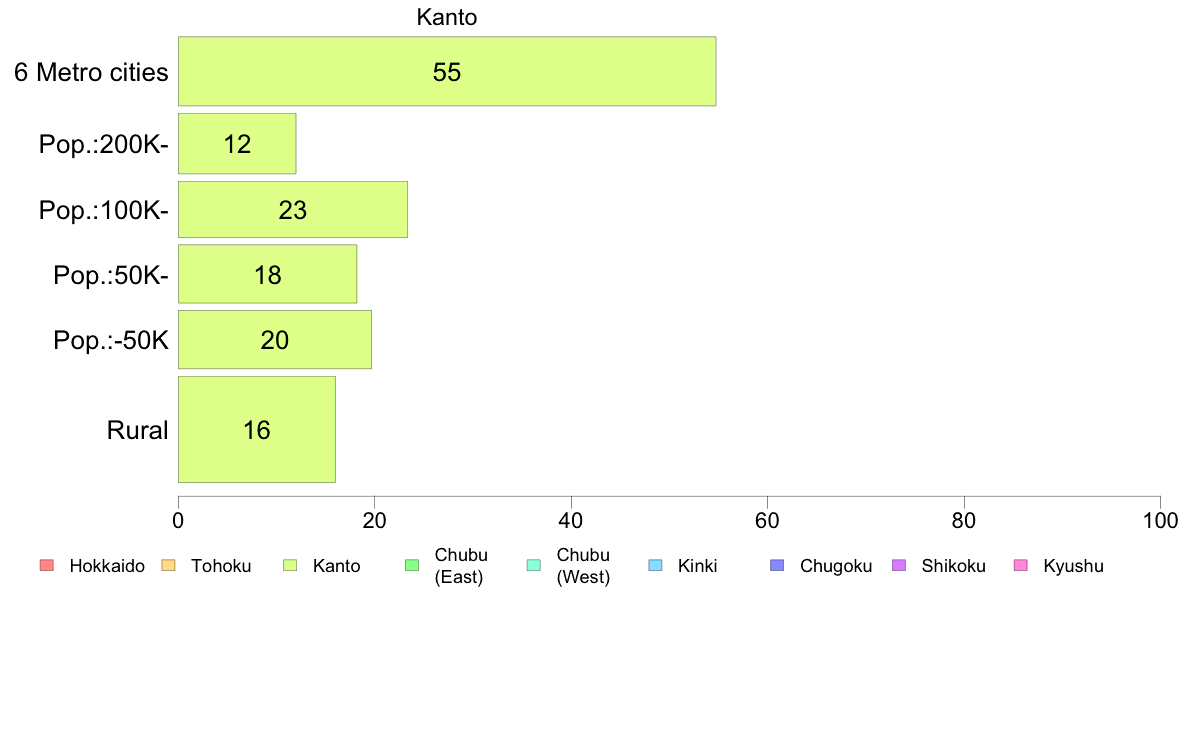The width and height of the screenshot is (1188, 736).
Task: Click the Kyushu legend label
Action: (x=1073, y=566)
